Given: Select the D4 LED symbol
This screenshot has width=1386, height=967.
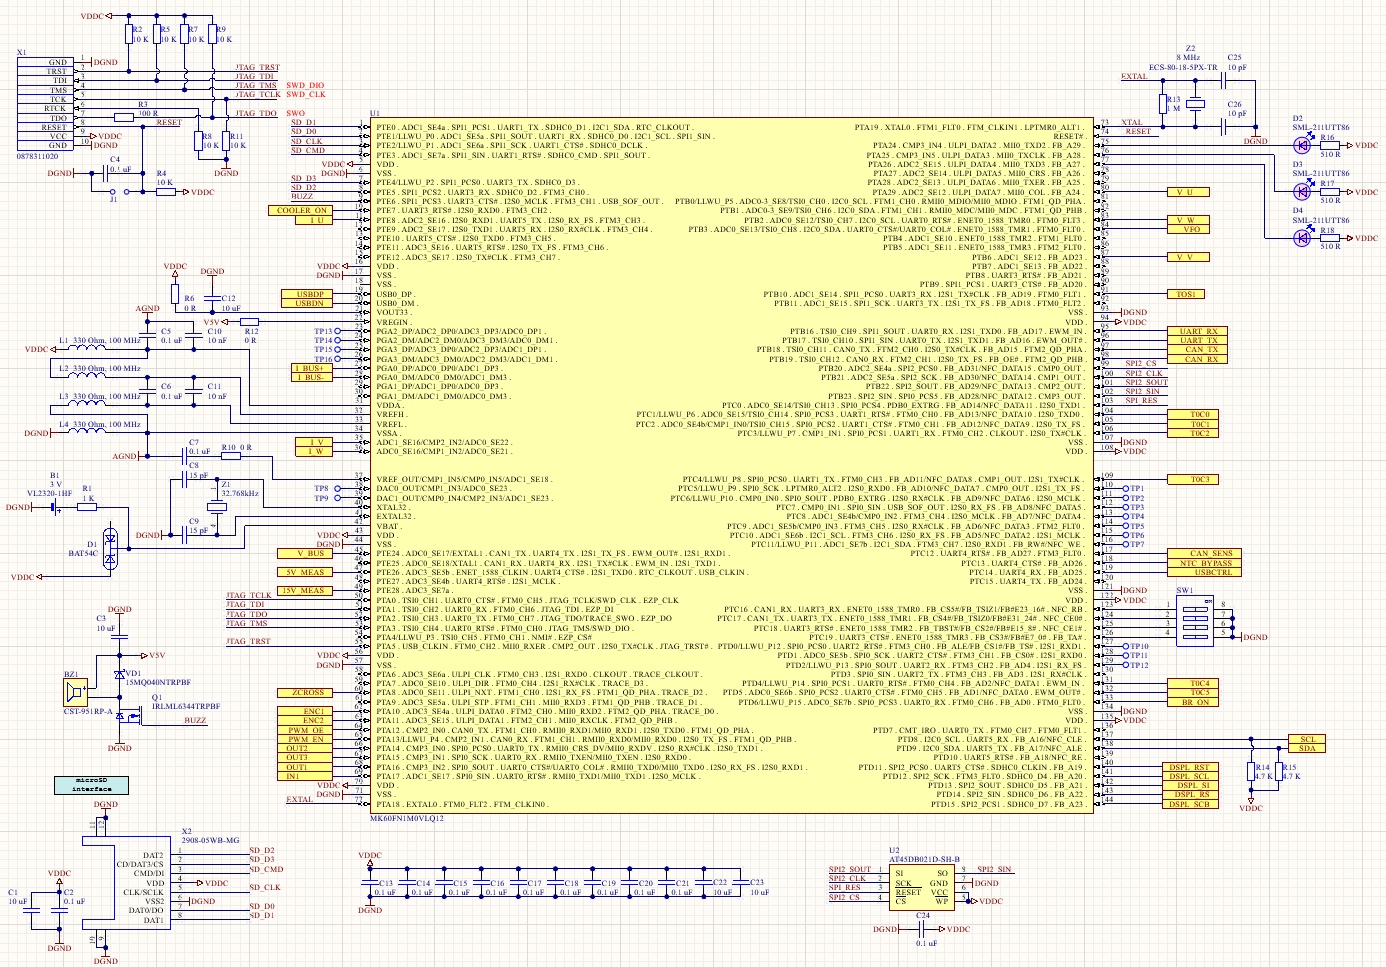Looking at the screenshot, I should pos(1301,238).
